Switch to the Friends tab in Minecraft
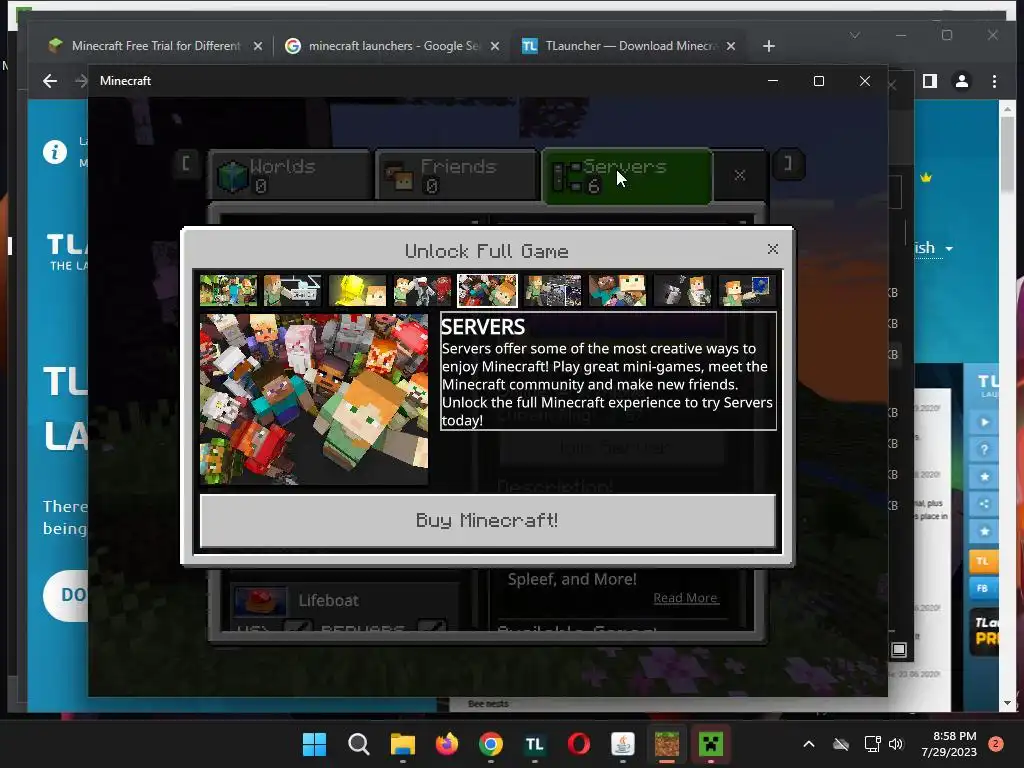The height and width of the screenshot is (768, 1024). 456,175
